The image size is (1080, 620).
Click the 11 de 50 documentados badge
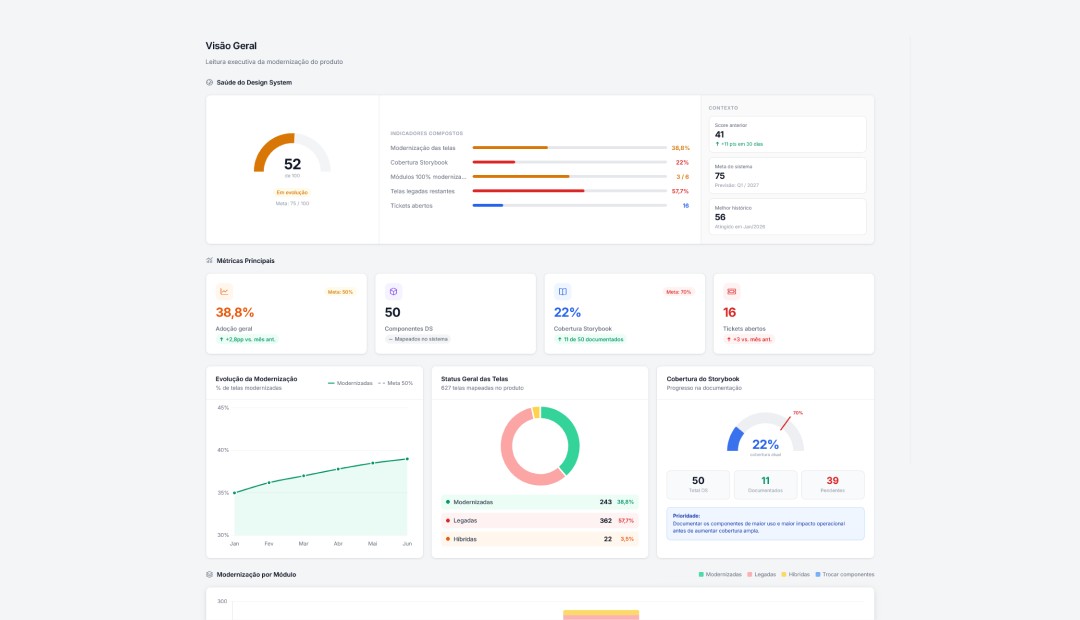coord(590,340)
